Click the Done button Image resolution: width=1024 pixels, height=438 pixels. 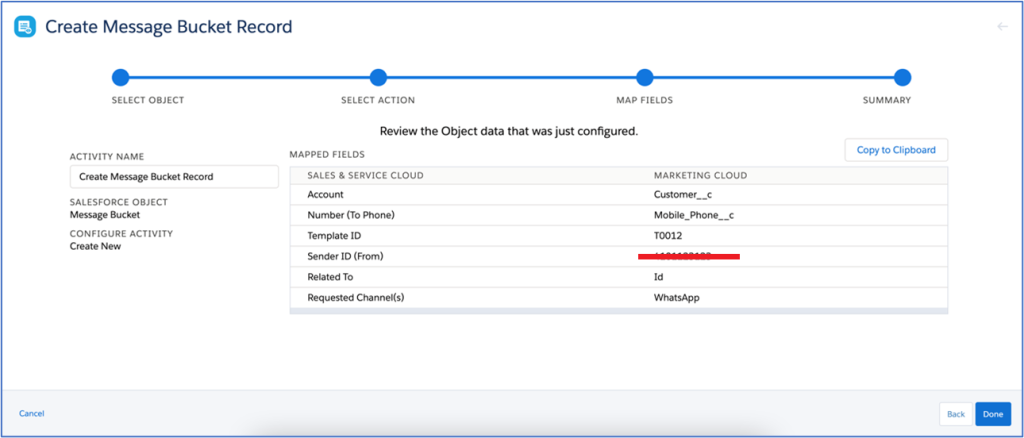coord(992,414)
